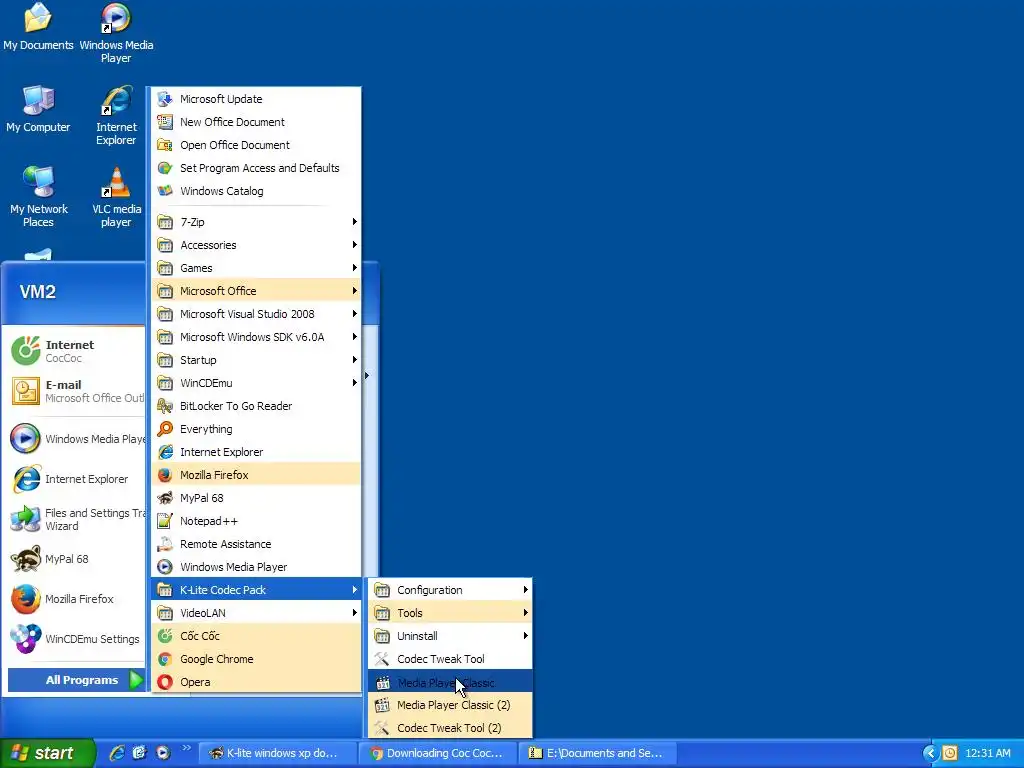Select Codec Tweak Tool (2) entry
Screen dimensions: 1024x768
coord(450,728)
